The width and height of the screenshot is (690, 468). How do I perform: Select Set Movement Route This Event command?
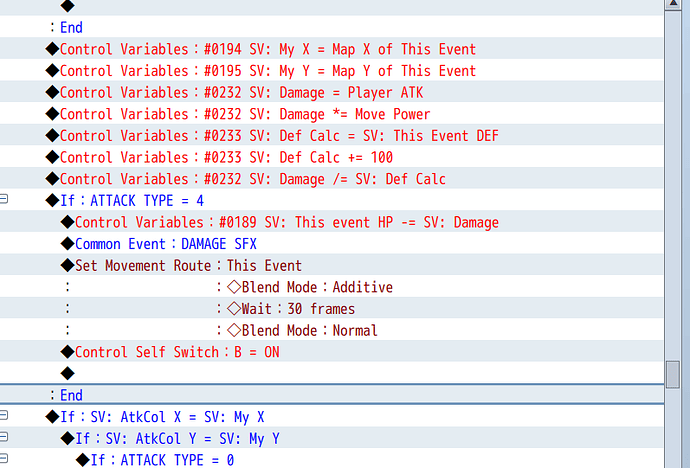tap(331, 265)
